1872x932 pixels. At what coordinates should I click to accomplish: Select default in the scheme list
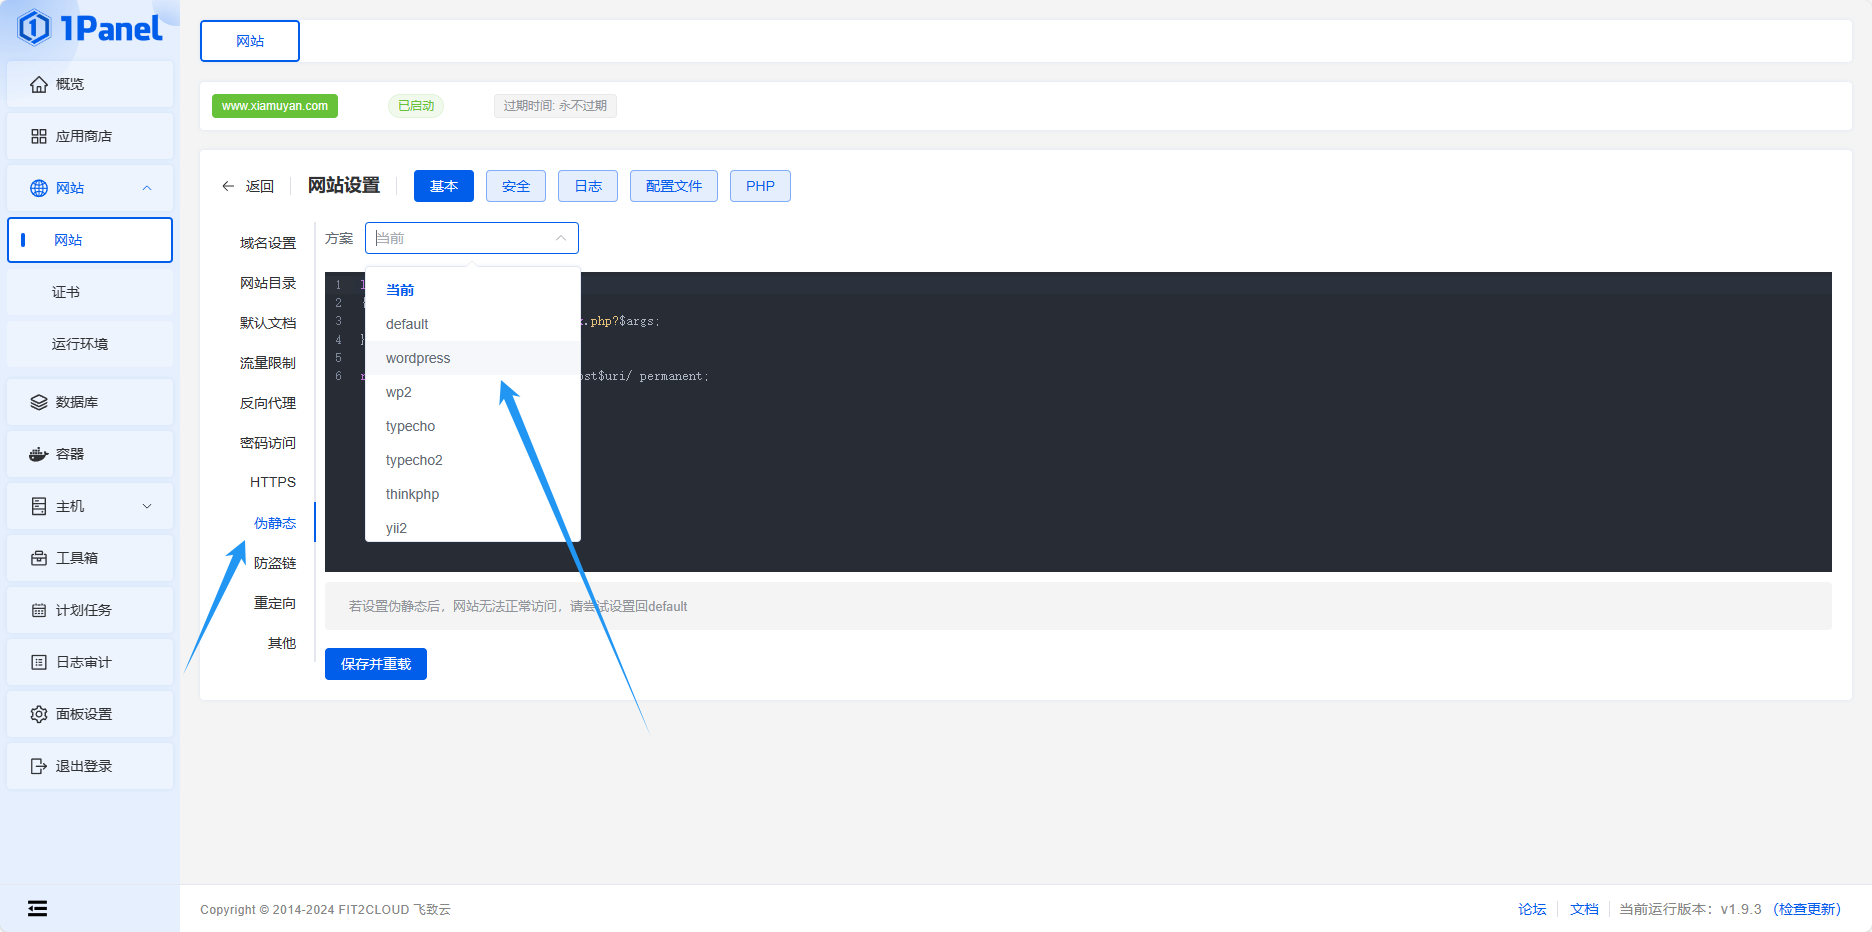point(473,324)
